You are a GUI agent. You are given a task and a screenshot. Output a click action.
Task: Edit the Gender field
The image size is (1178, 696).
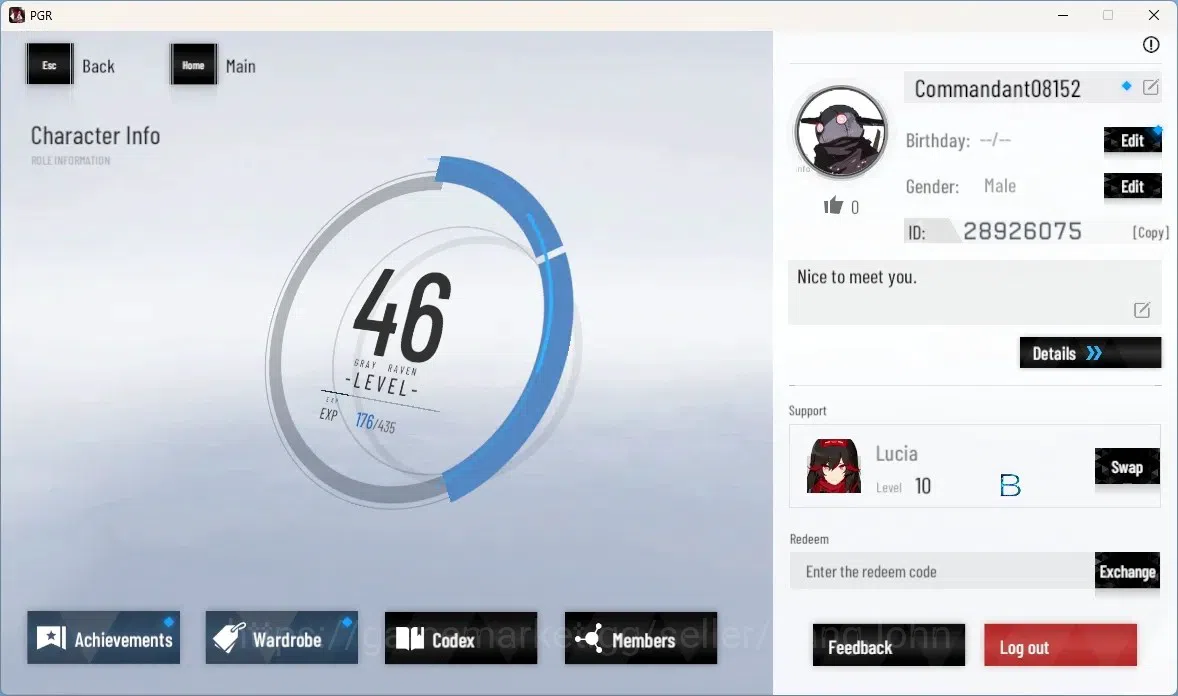pos(1132,186)
